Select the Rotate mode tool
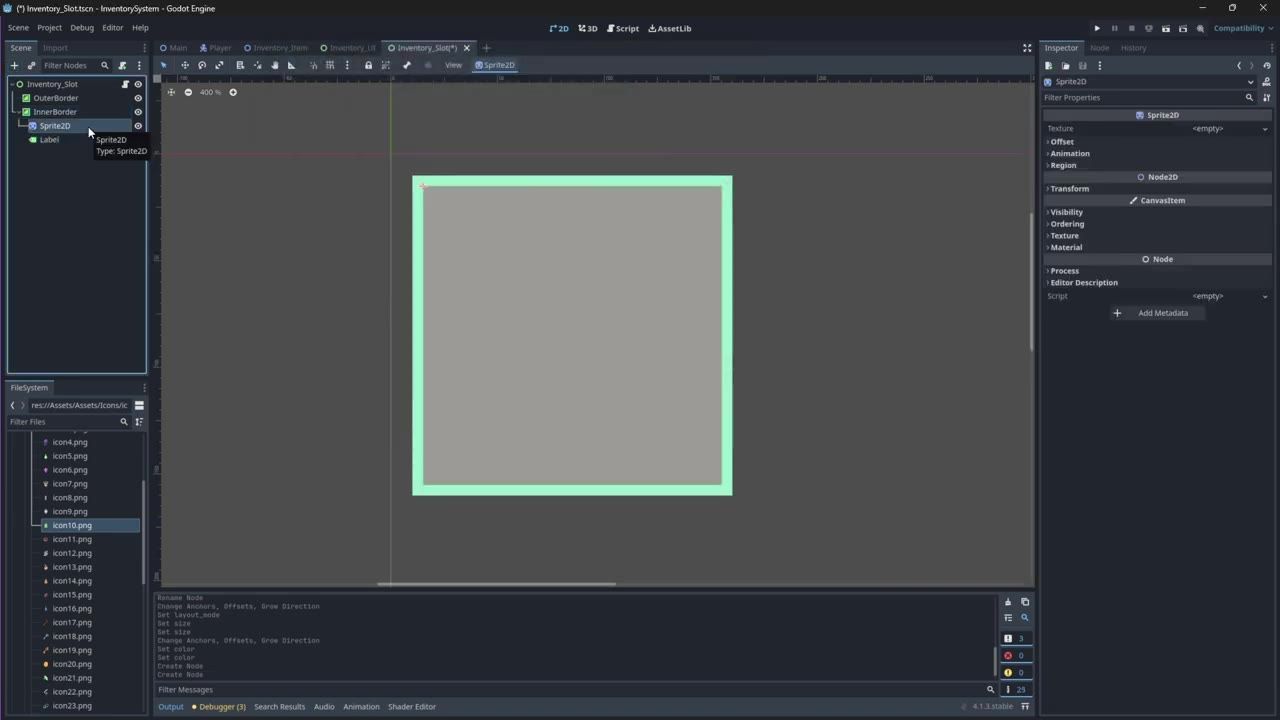 pyautogui.click(x=202, y=65)
